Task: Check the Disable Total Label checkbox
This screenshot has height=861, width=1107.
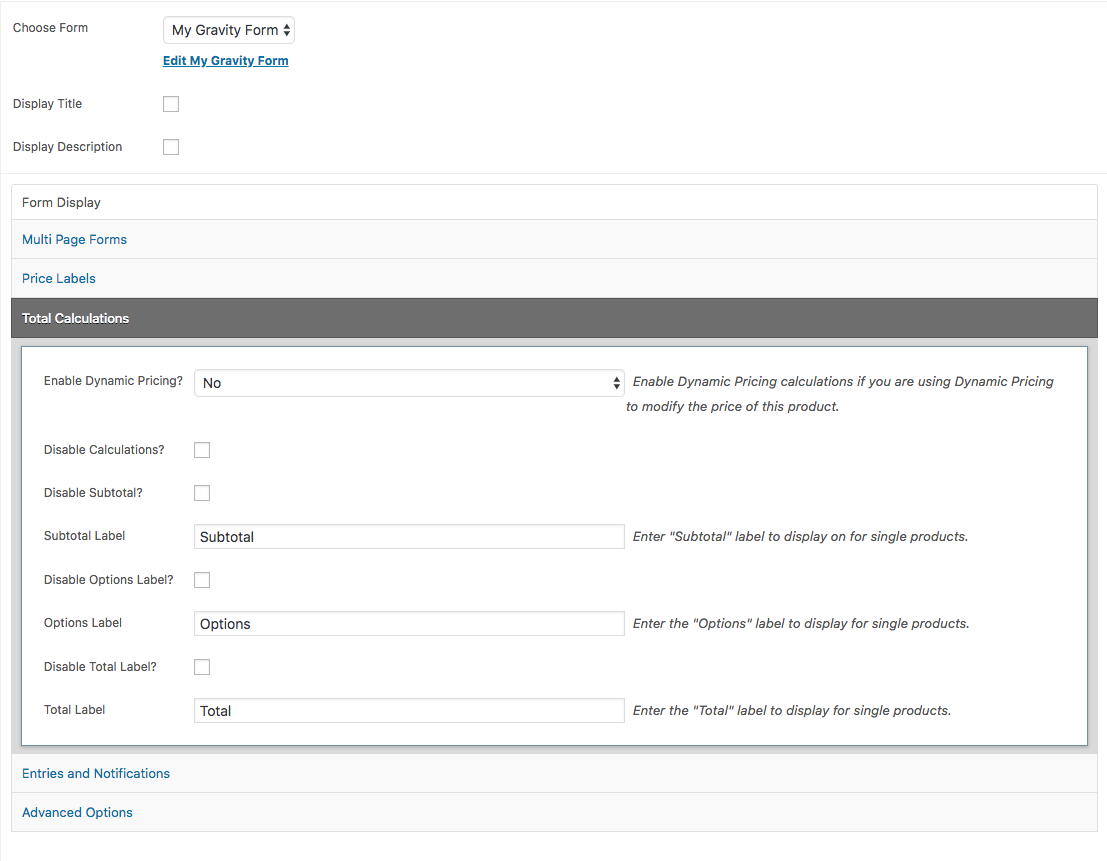Action: point(202,667)
